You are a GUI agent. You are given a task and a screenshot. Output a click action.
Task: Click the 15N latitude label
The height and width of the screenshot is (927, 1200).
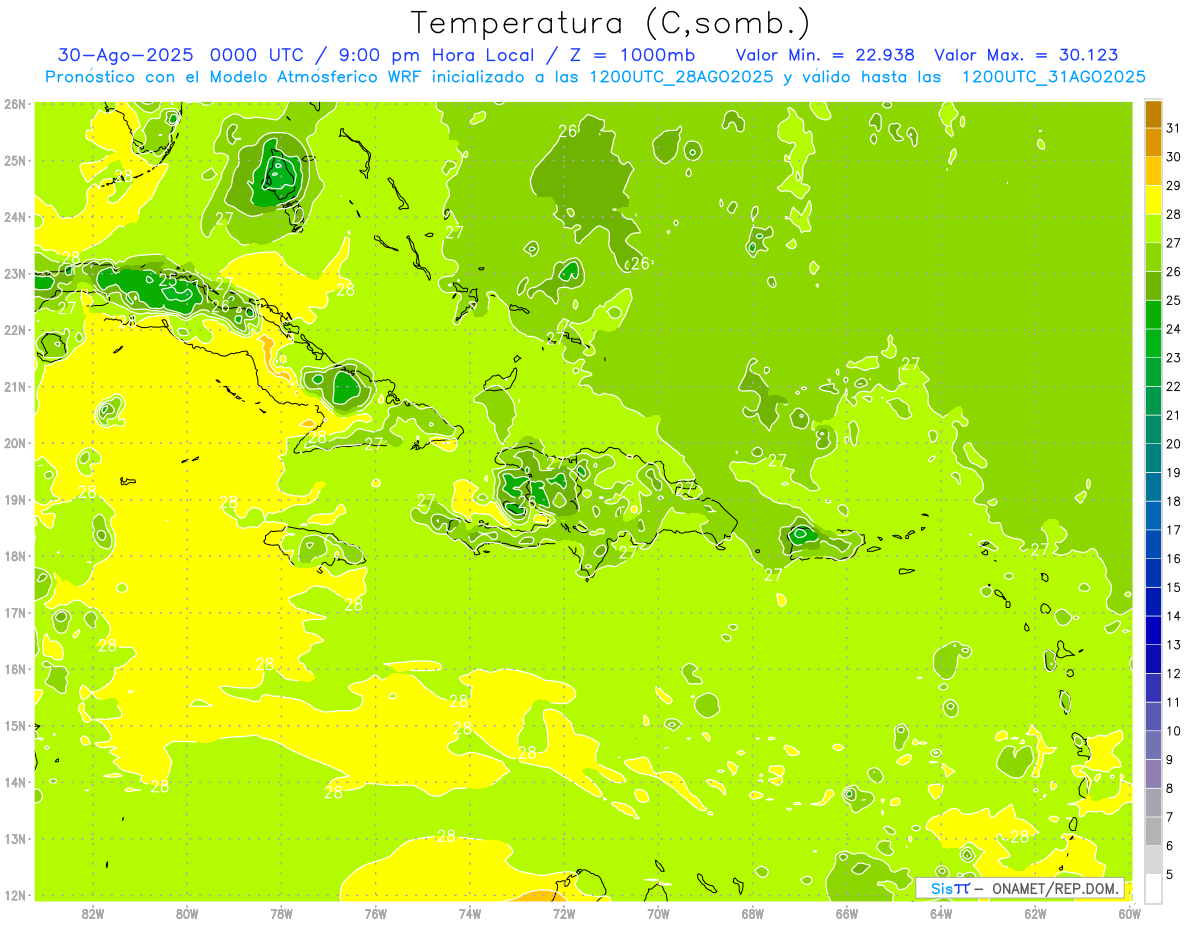pos(15,725)
